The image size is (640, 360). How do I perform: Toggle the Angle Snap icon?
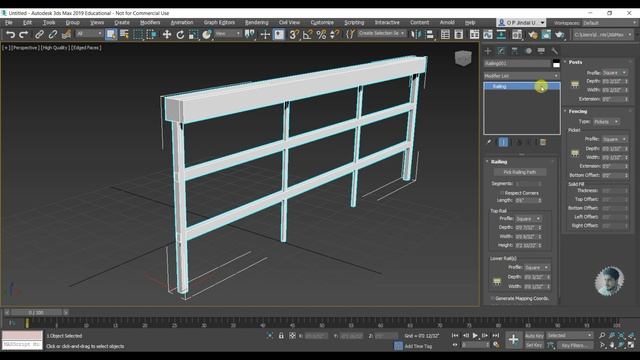pyautogui.click(x=307, y=35)
